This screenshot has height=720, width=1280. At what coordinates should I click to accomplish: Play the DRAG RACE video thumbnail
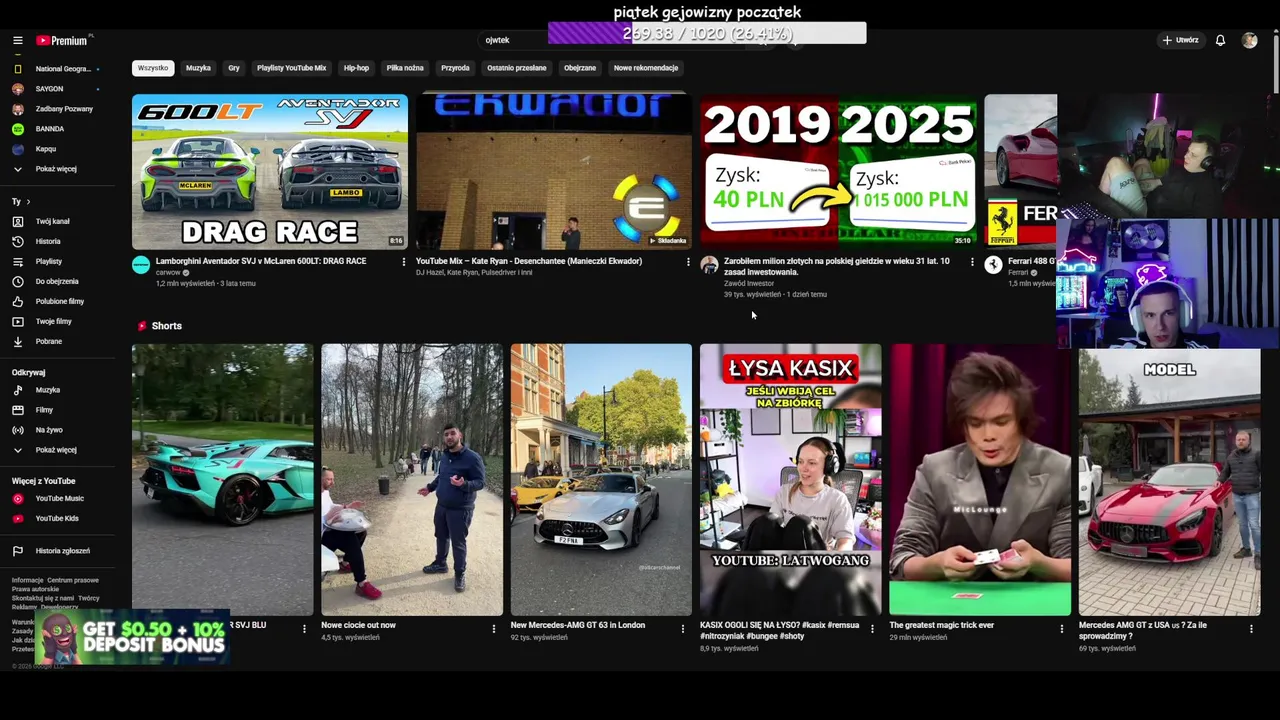tap(270, 172)
